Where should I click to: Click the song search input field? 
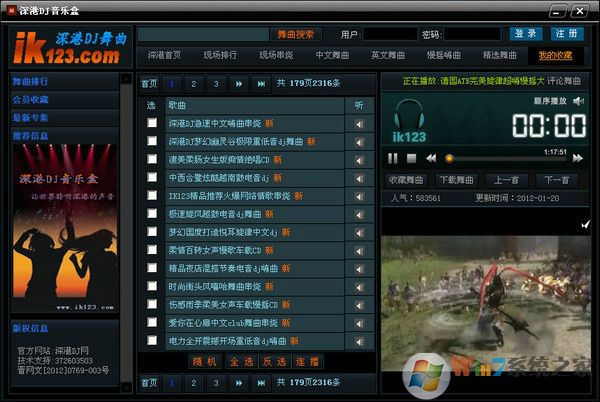[x=203, y=35]
